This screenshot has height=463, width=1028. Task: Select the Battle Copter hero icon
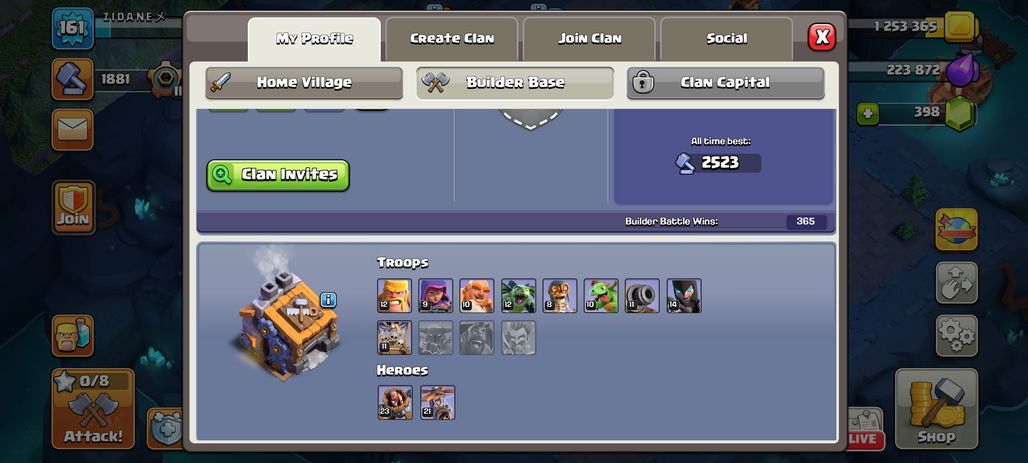click(437, 403)
